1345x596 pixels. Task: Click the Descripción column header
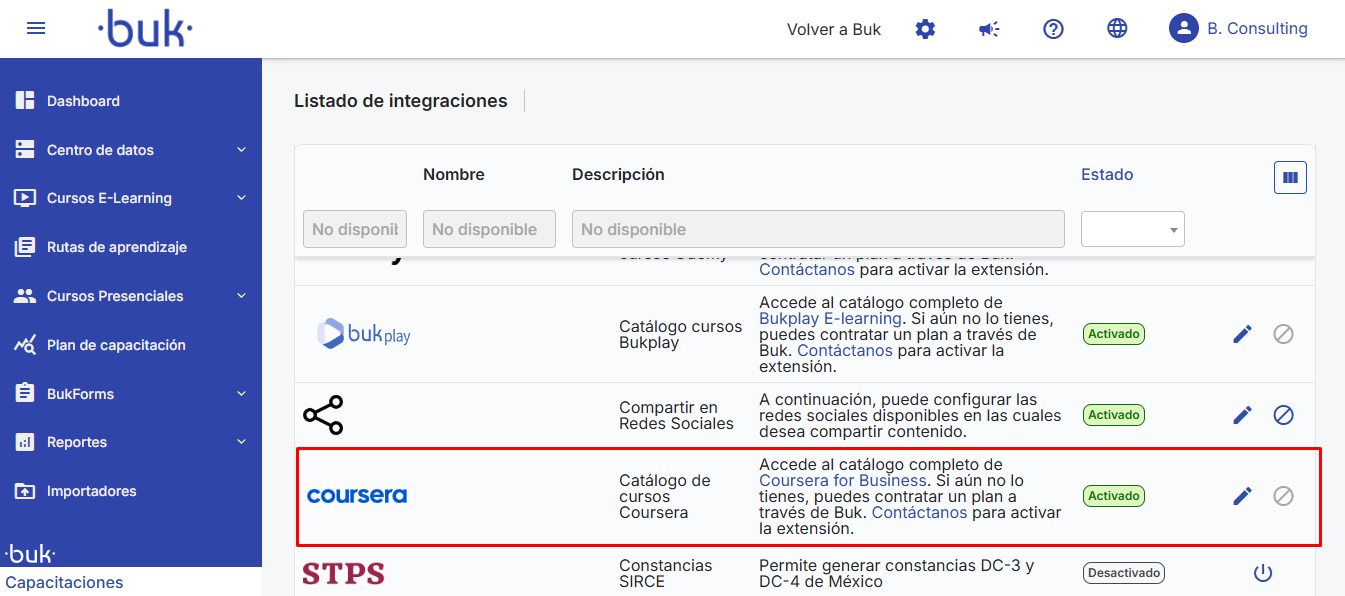[618, 174]
